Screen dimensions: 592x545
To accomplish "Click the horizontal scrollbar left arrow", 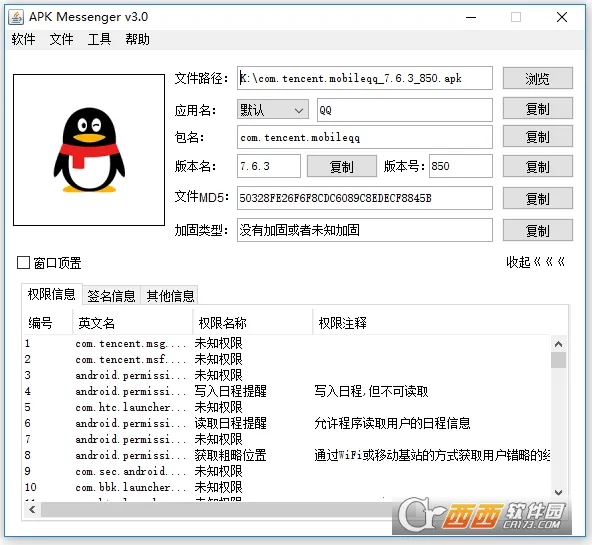I will tap(32, 510).
